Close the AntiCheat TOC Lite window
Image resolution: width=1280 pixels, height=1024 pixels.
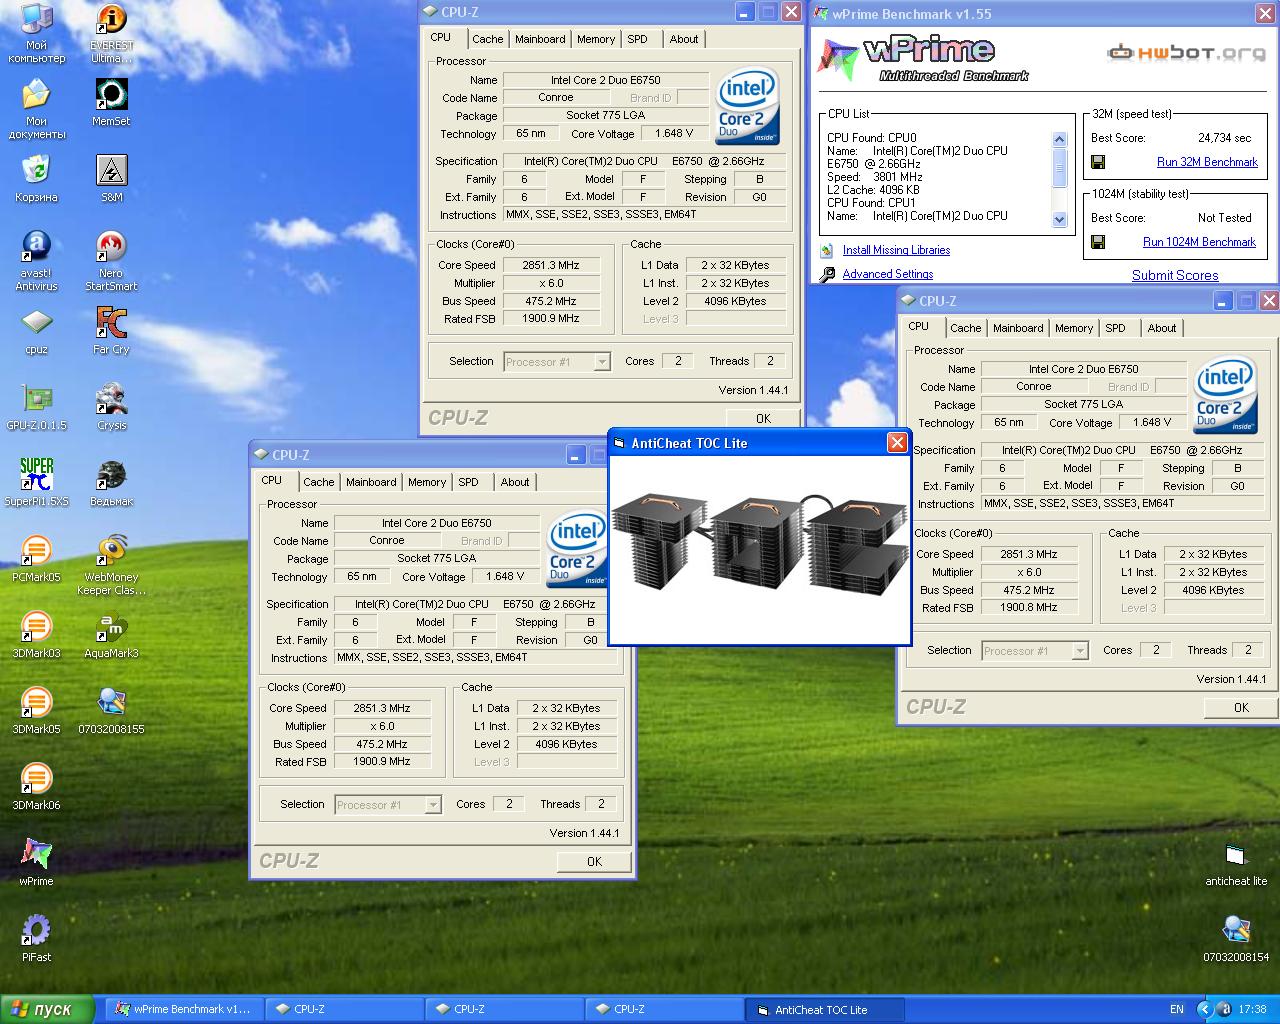[897, 442]
